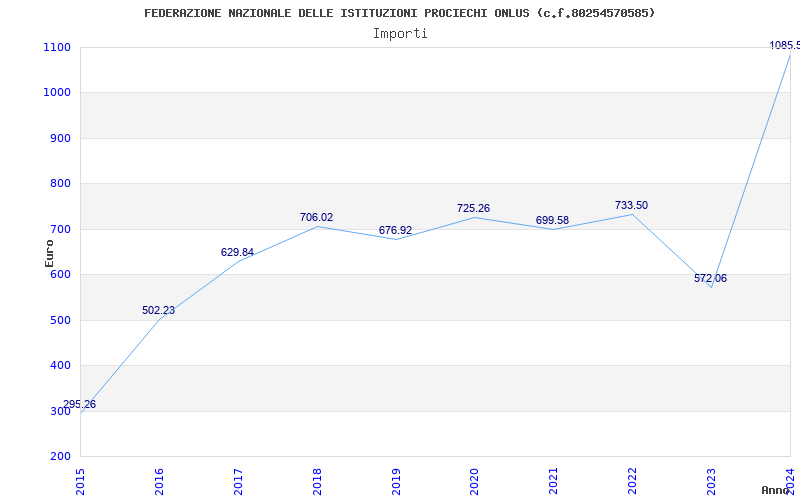800x500 pixels.
Task: Click the 295.26 data label
Action: [79, 405]
